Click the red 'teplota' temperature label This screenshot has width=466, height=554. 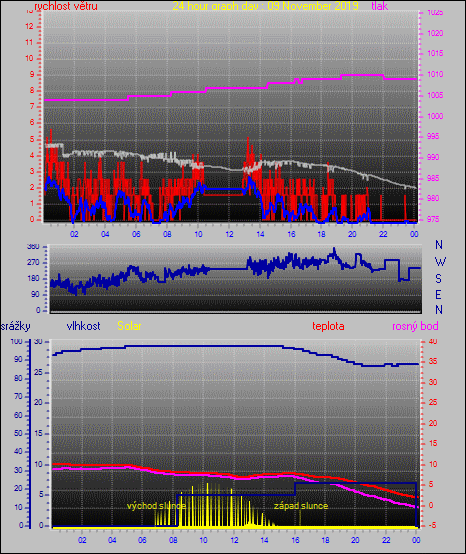pos(328,326)
